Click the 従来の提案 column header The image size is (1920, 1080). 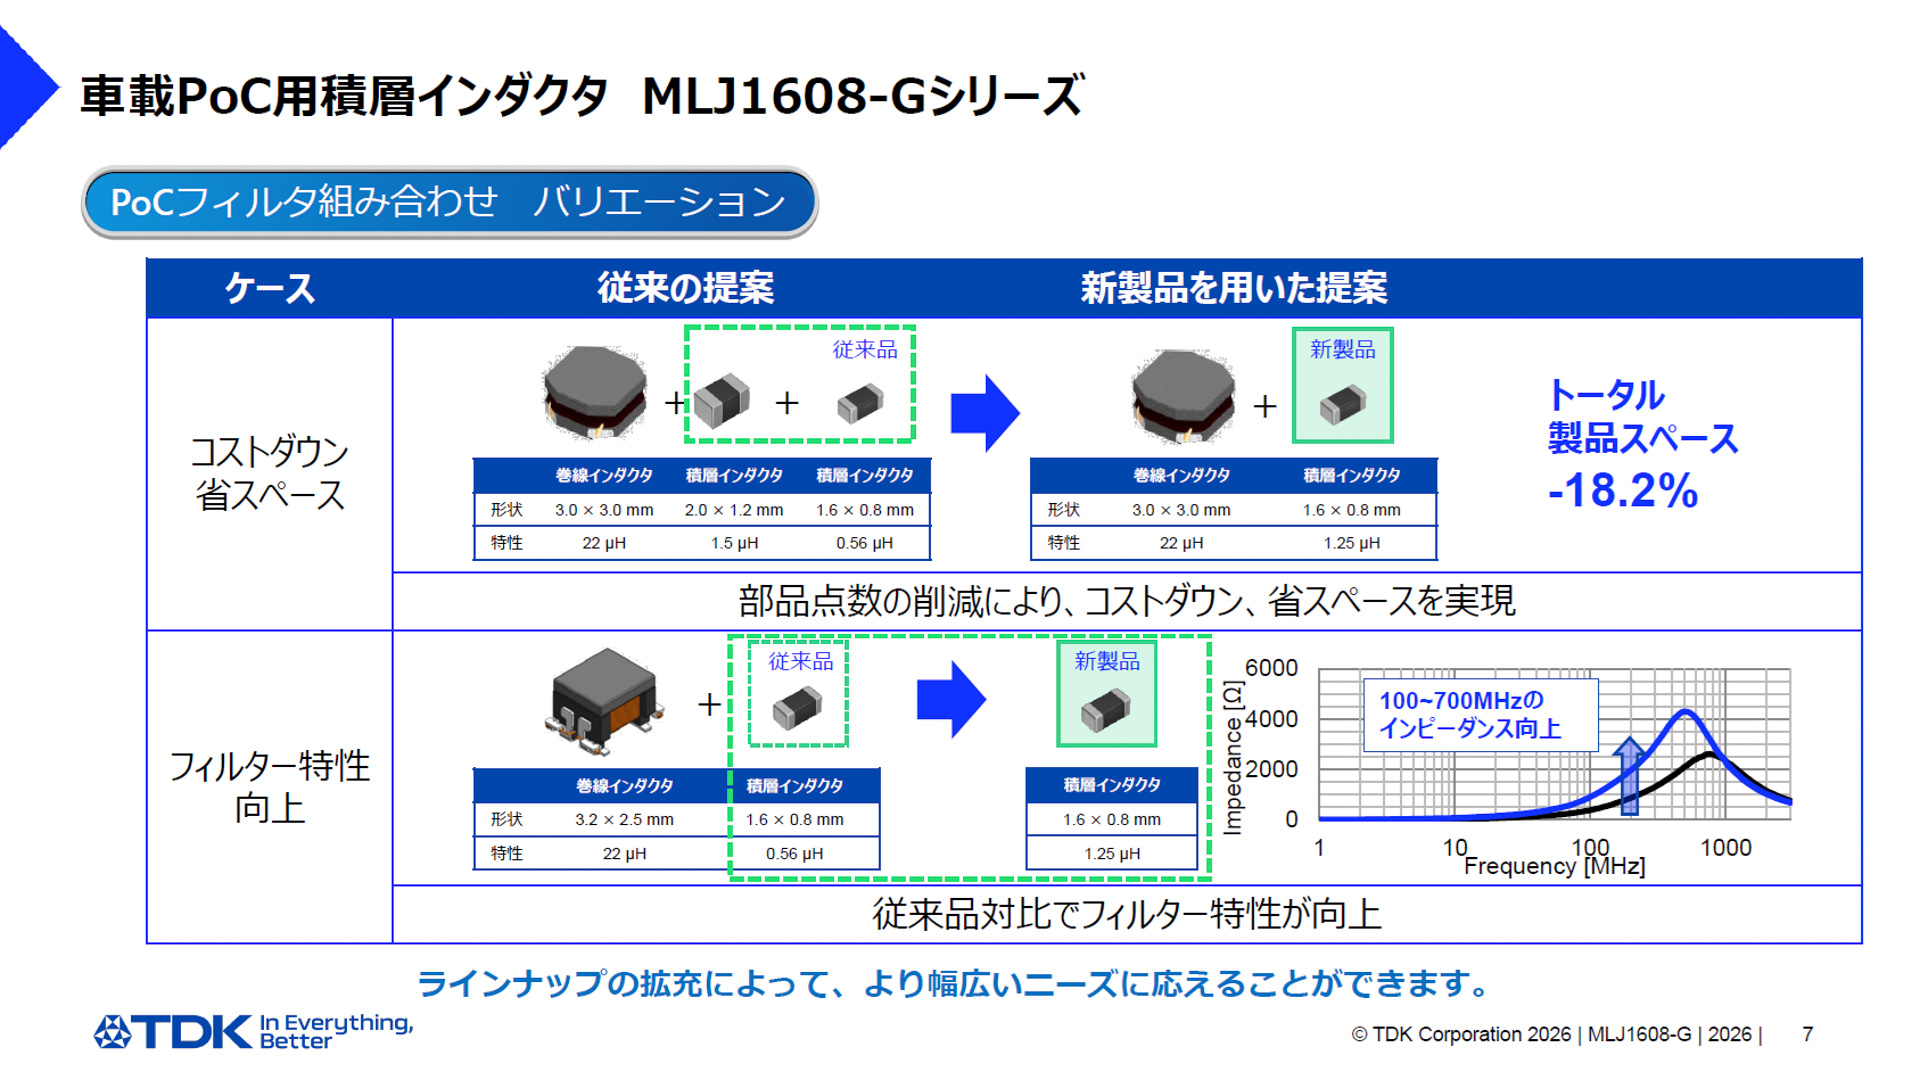tap(686, 288)
